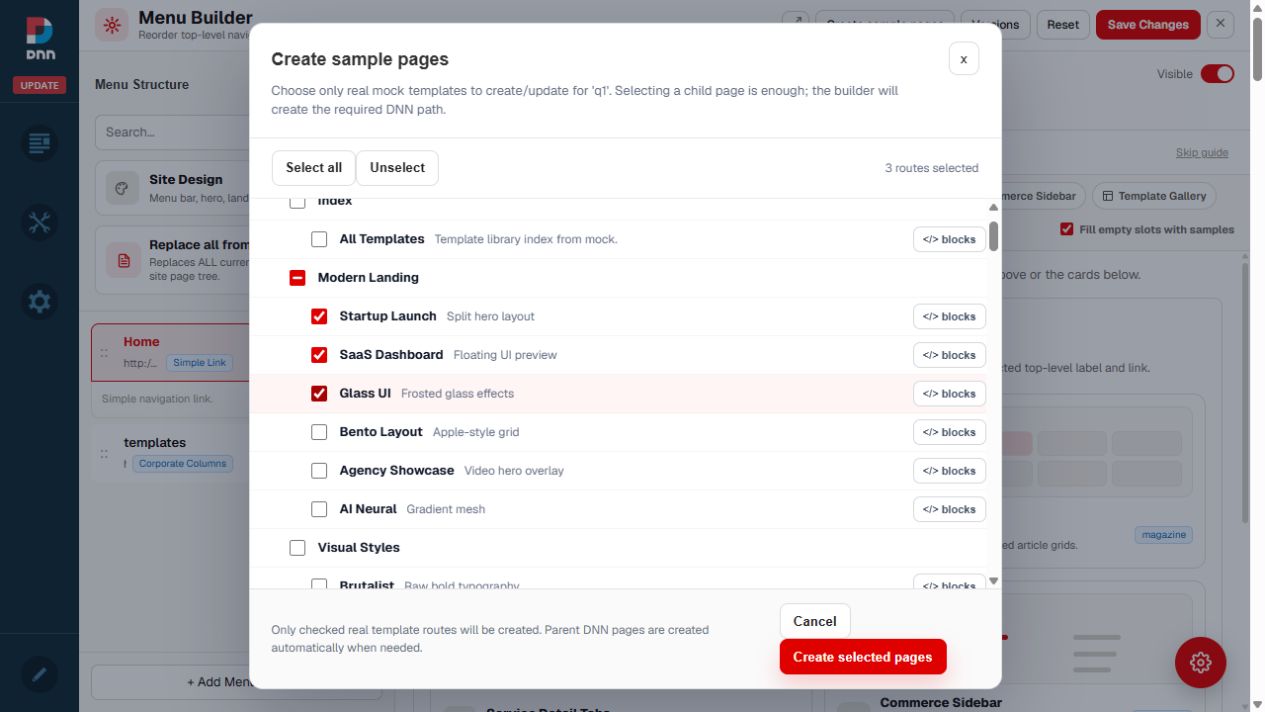
Task: Click the Cancel button
Action: tap(815, 621)
